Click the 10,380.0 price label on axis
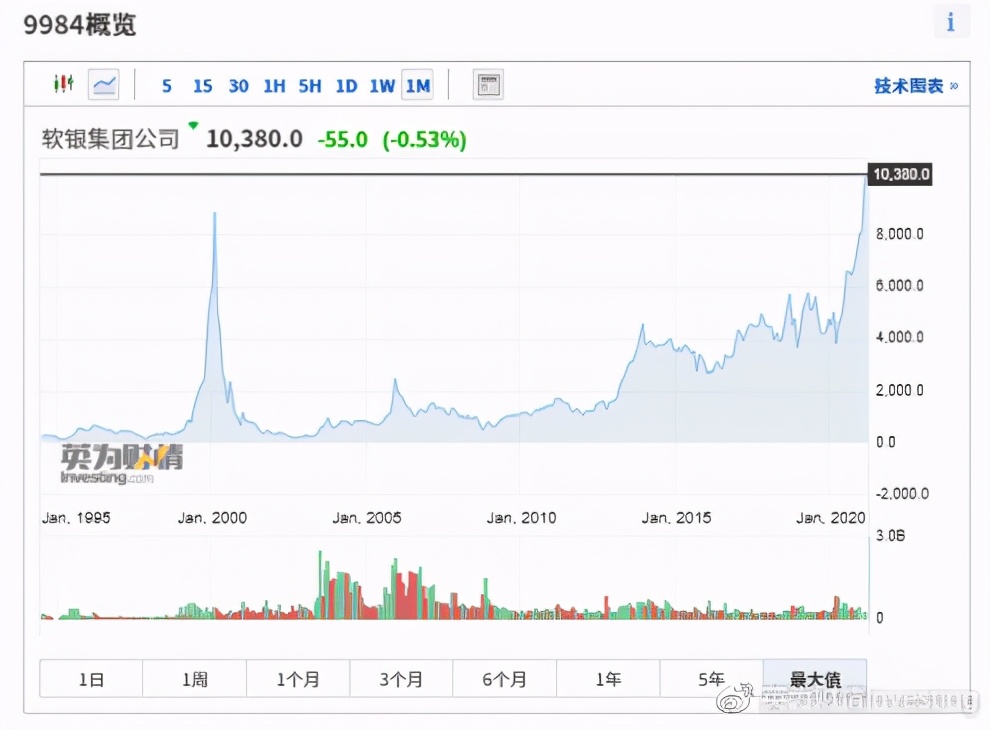Screen dimensions: 990x730 (x=901, y=175)
